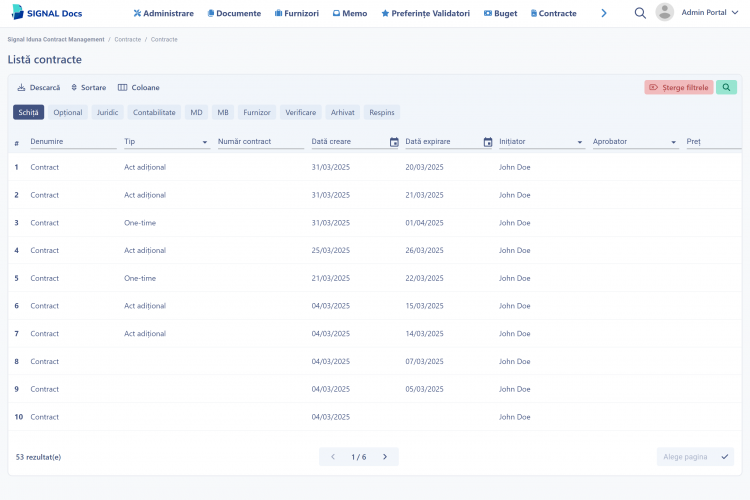750x500 pixels.
Task: Confirm page choice with checkmark icon
Action: point(725,456)
